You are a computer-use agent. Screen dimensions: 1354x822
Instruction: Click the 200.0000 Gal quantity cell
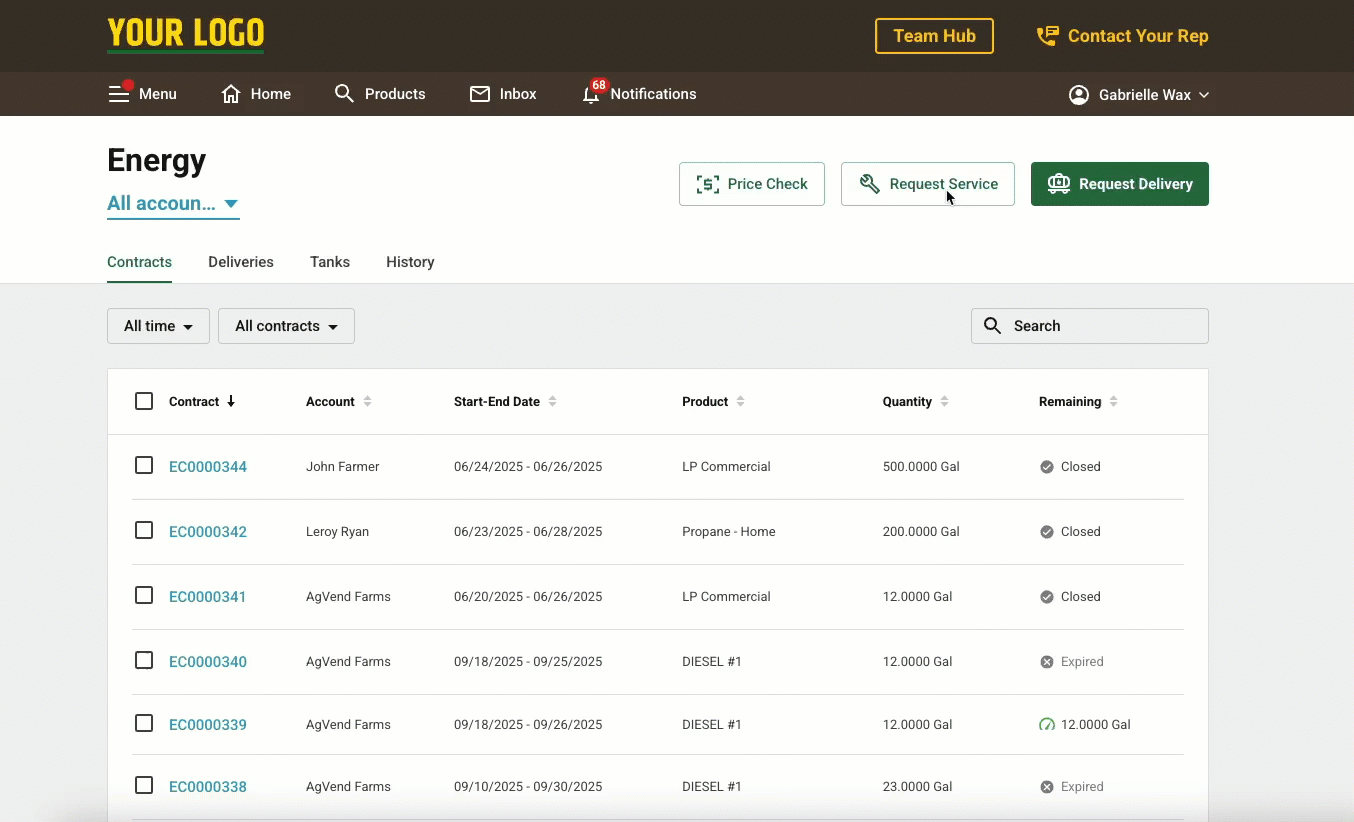(x=921, y=532)
